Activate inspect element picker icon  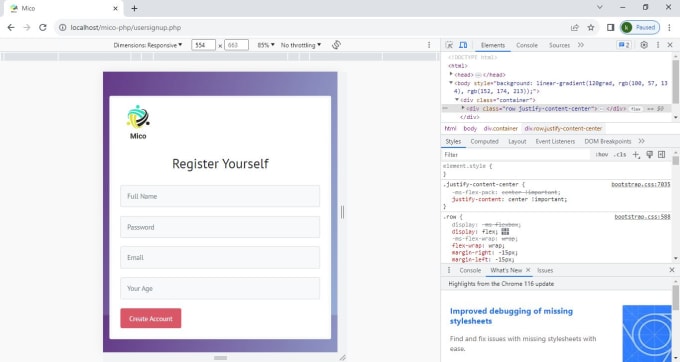point(449,45)
